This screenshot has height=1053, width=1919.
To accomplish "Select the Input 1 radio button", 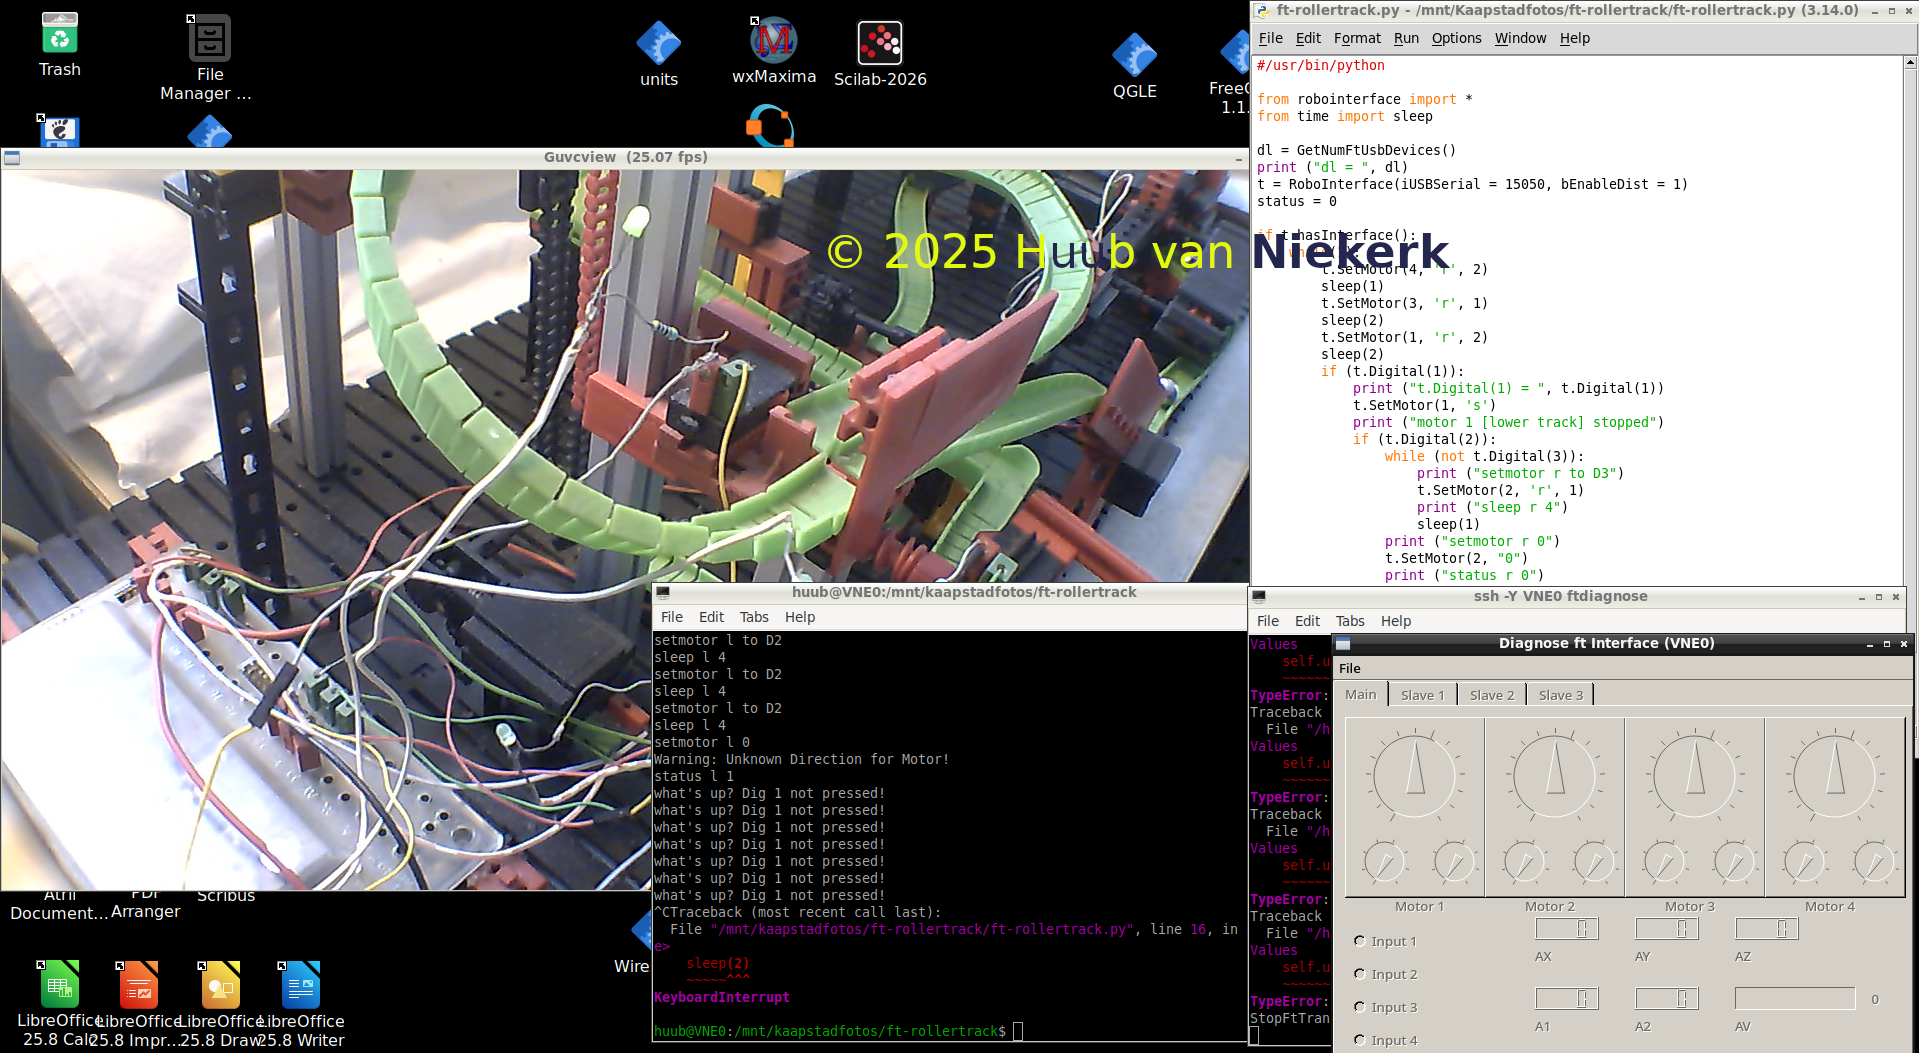I will [x=1360, y=941].
